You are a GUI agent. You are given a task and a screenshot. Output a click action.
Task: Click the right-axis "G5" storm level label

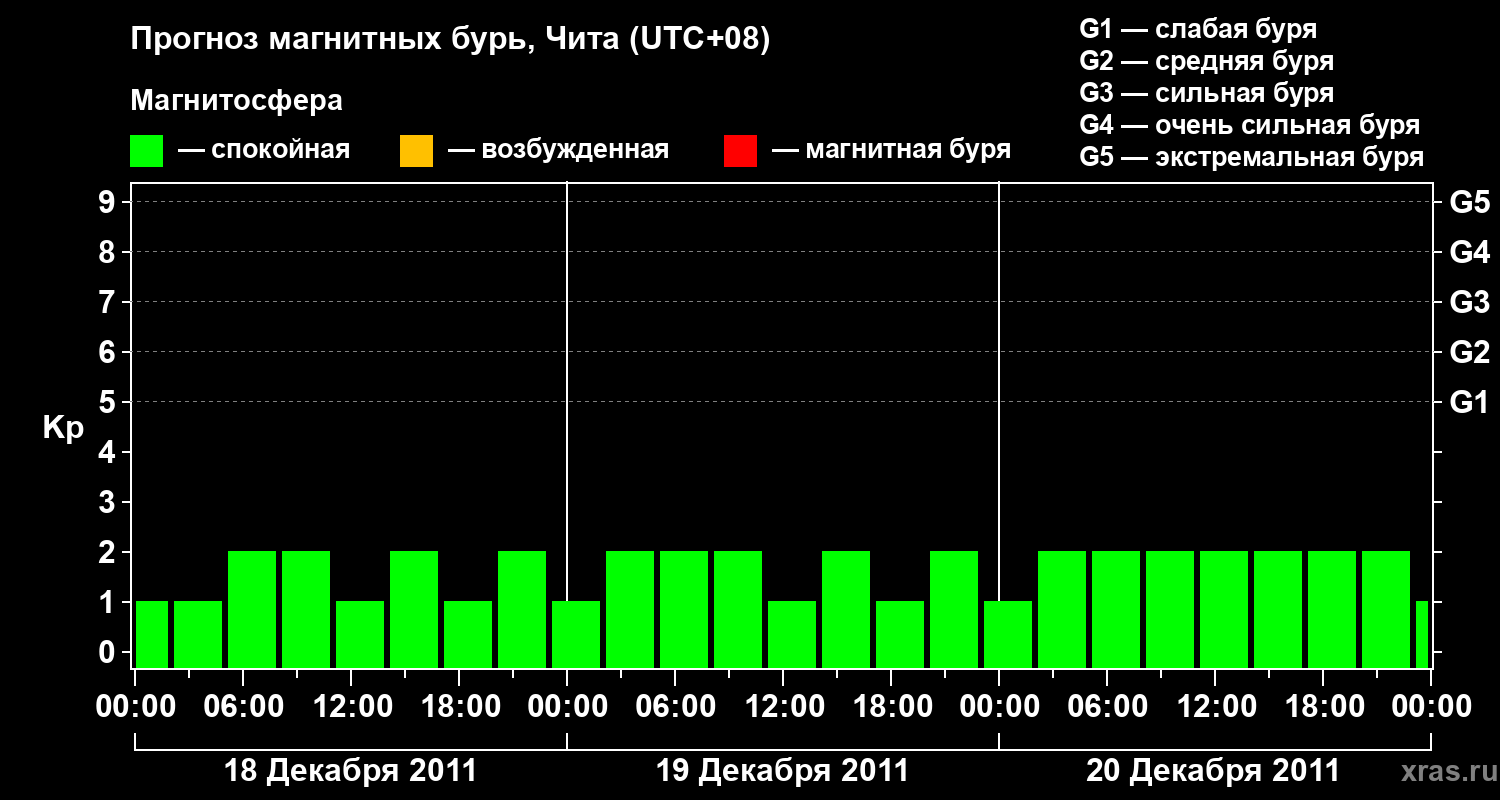pos(1469,202)
